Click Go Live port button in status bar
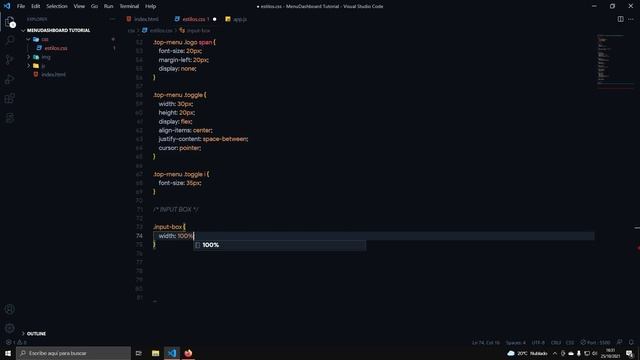 [x=596, y=342]
